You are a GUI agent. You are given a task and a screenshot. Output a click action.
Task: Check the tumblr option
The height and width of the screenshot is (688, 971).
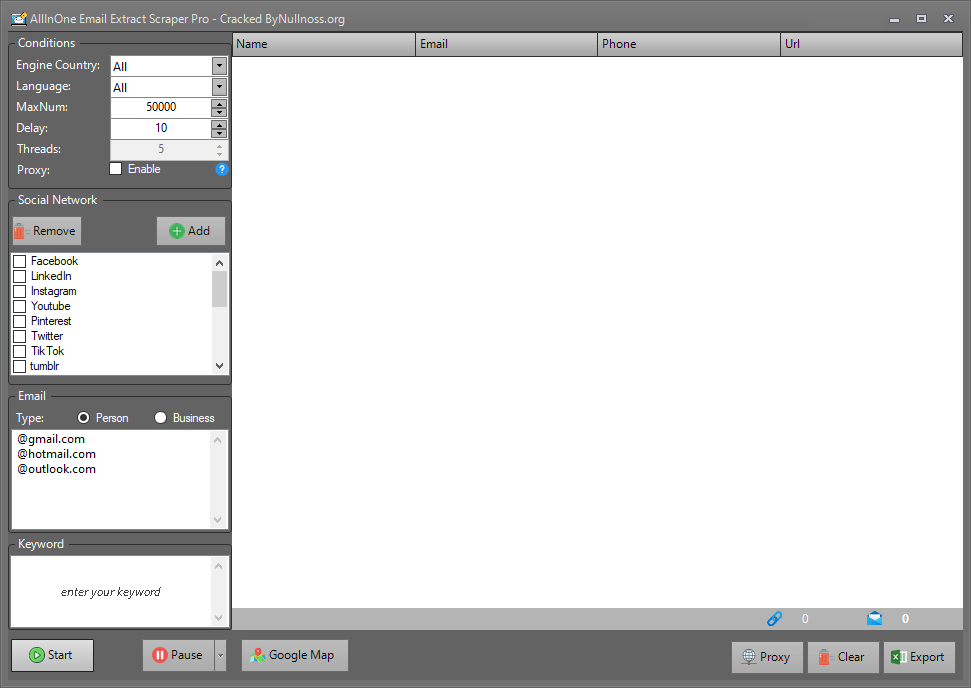coord(20,366)
